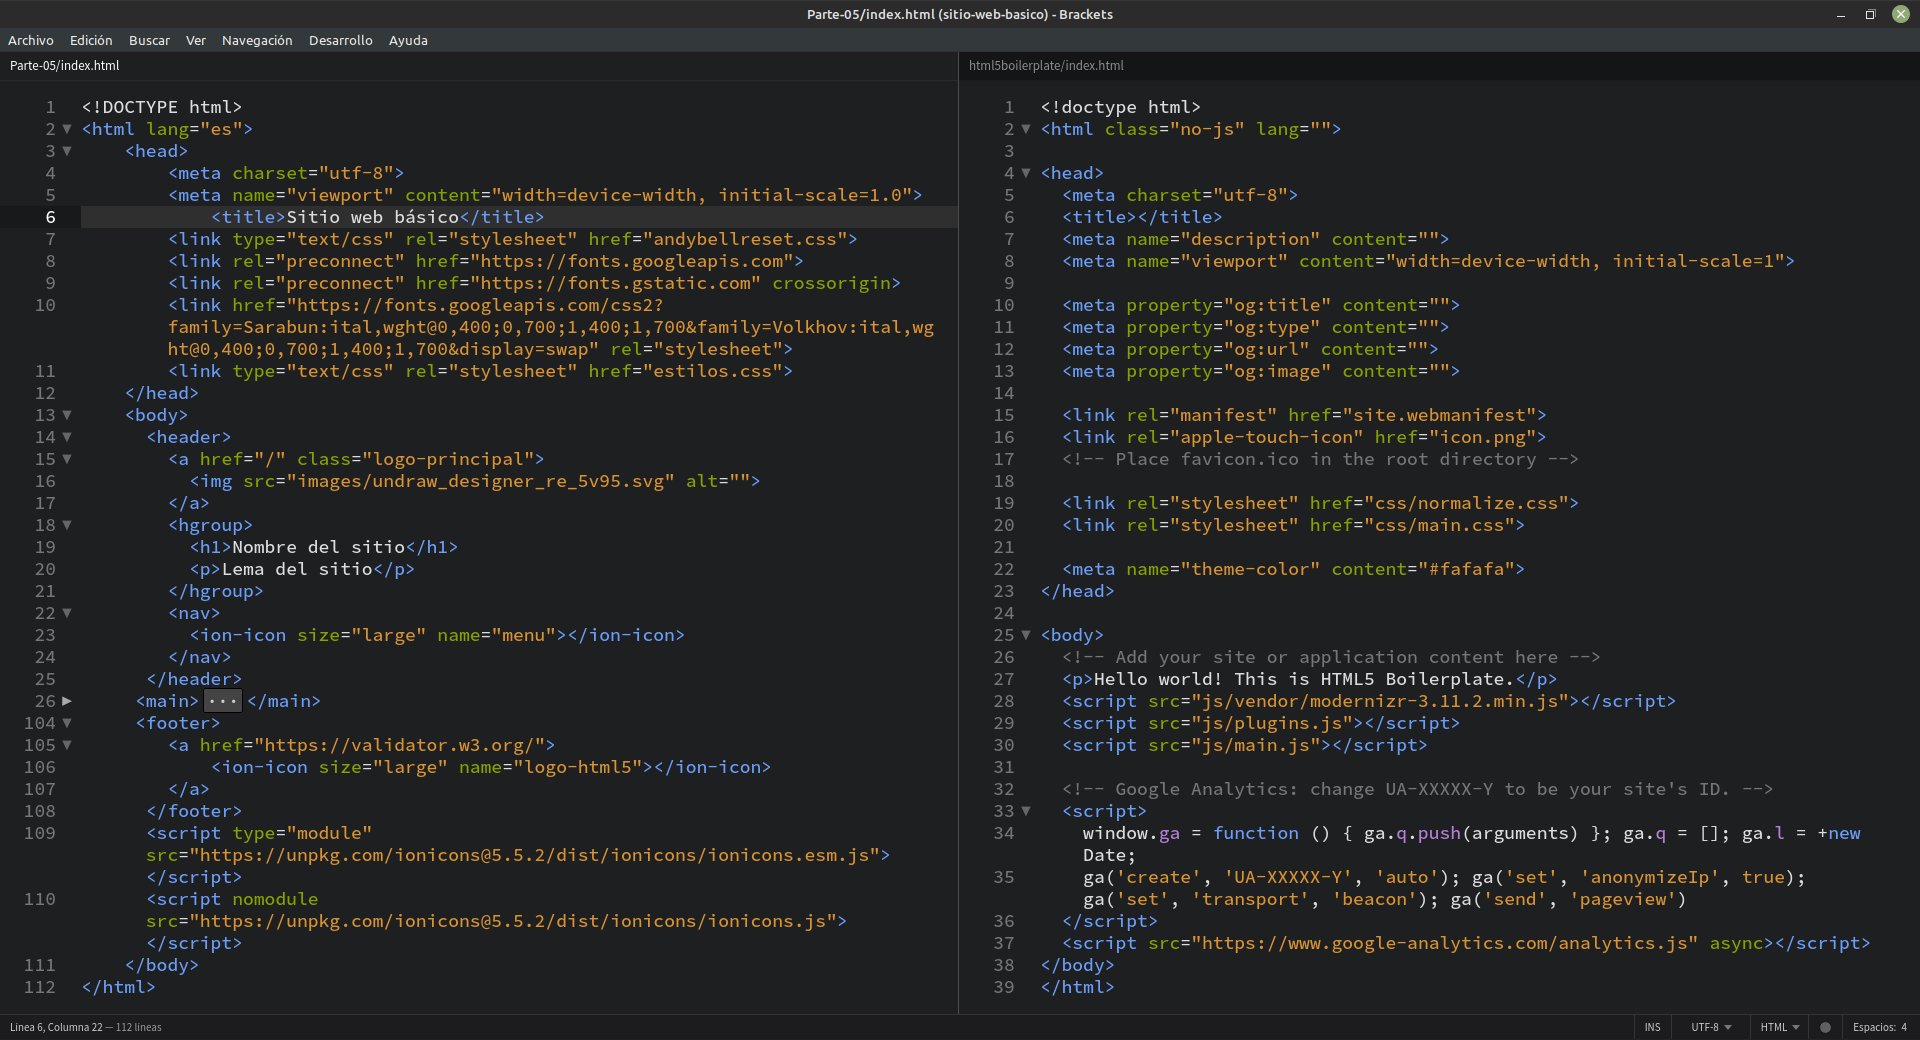Screen dimensions: 1920x1040
Task: Open the Archivo menu
Action: pos(31,40)
